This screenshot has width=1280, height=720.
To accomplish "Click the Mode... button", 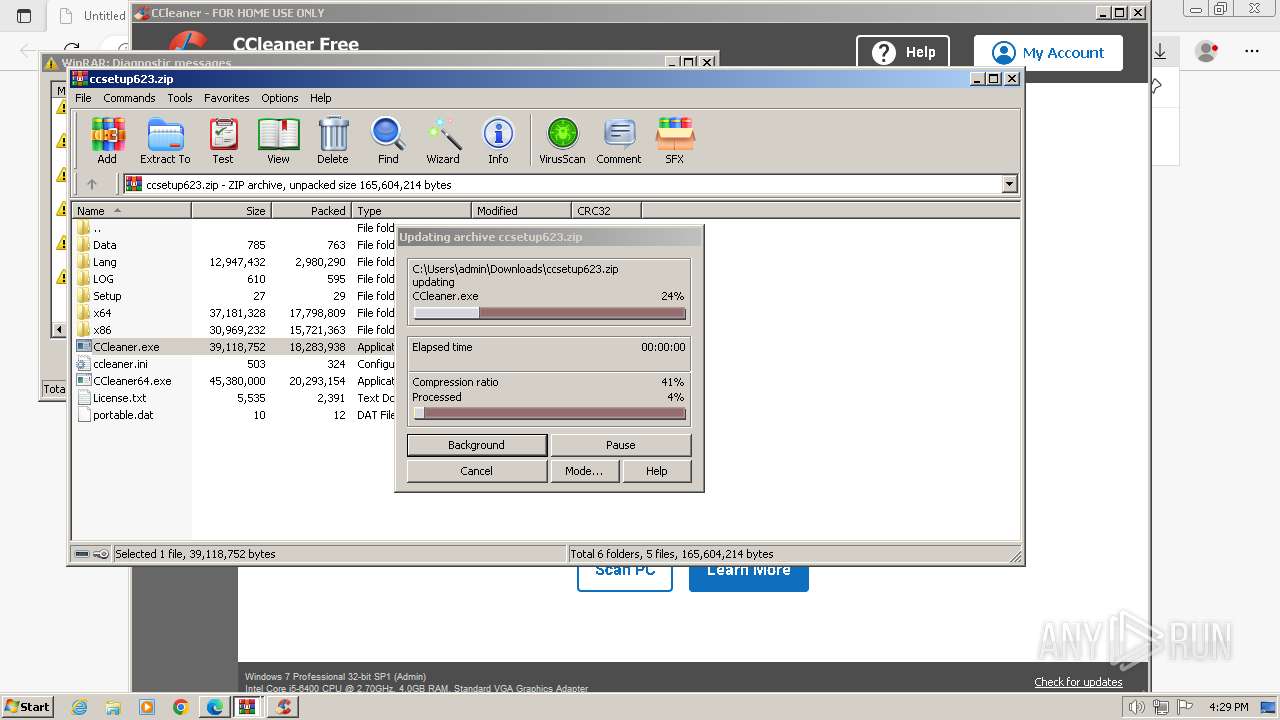I will pyautogui.click(x=584, y=471).
